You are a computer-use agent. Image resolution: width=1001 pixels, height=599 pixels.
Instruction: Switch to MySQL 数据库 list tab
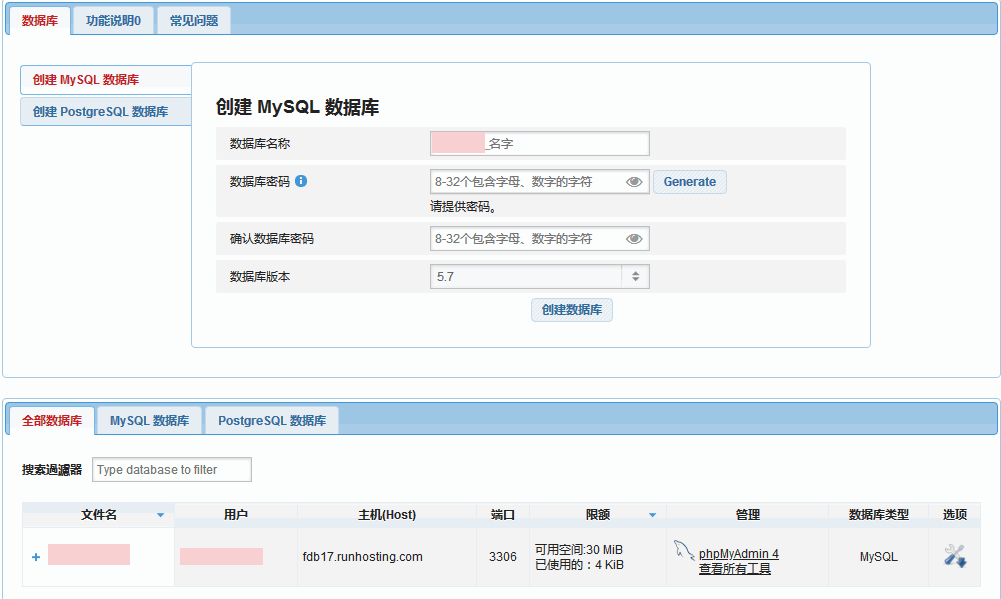click(149, 421)
